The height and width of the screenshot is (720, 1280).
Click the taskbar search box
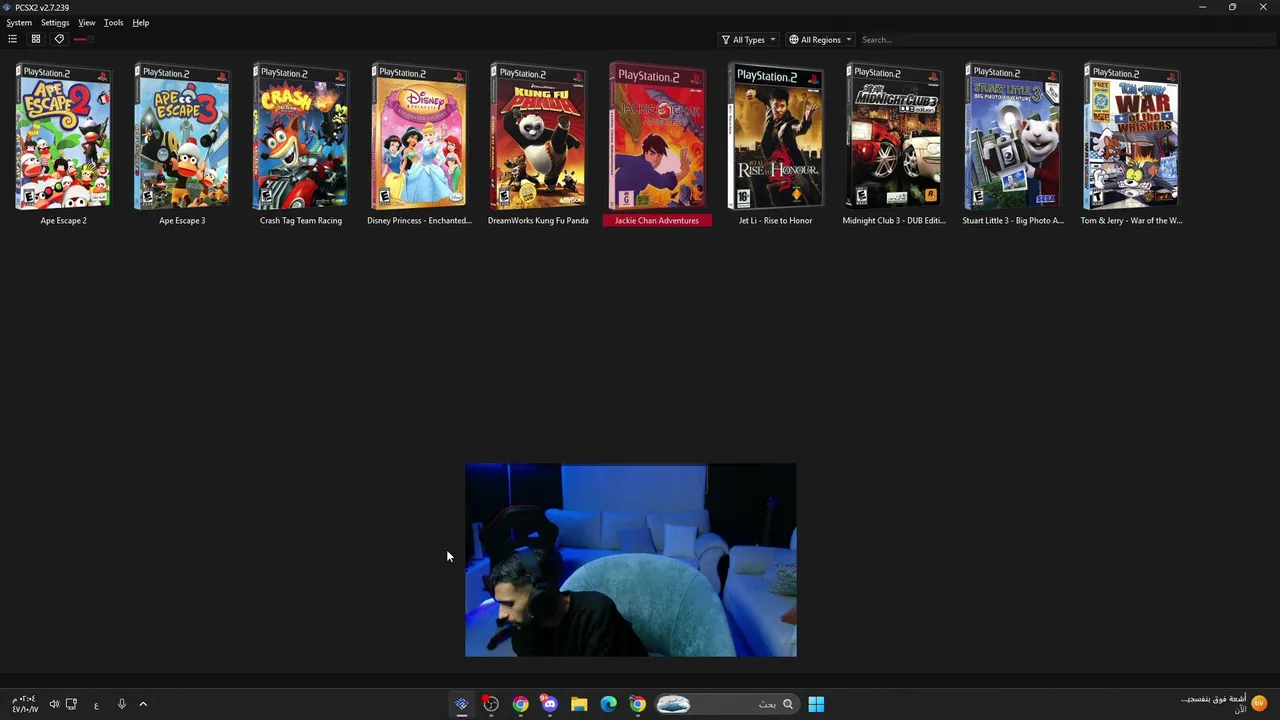coord(726,704)
